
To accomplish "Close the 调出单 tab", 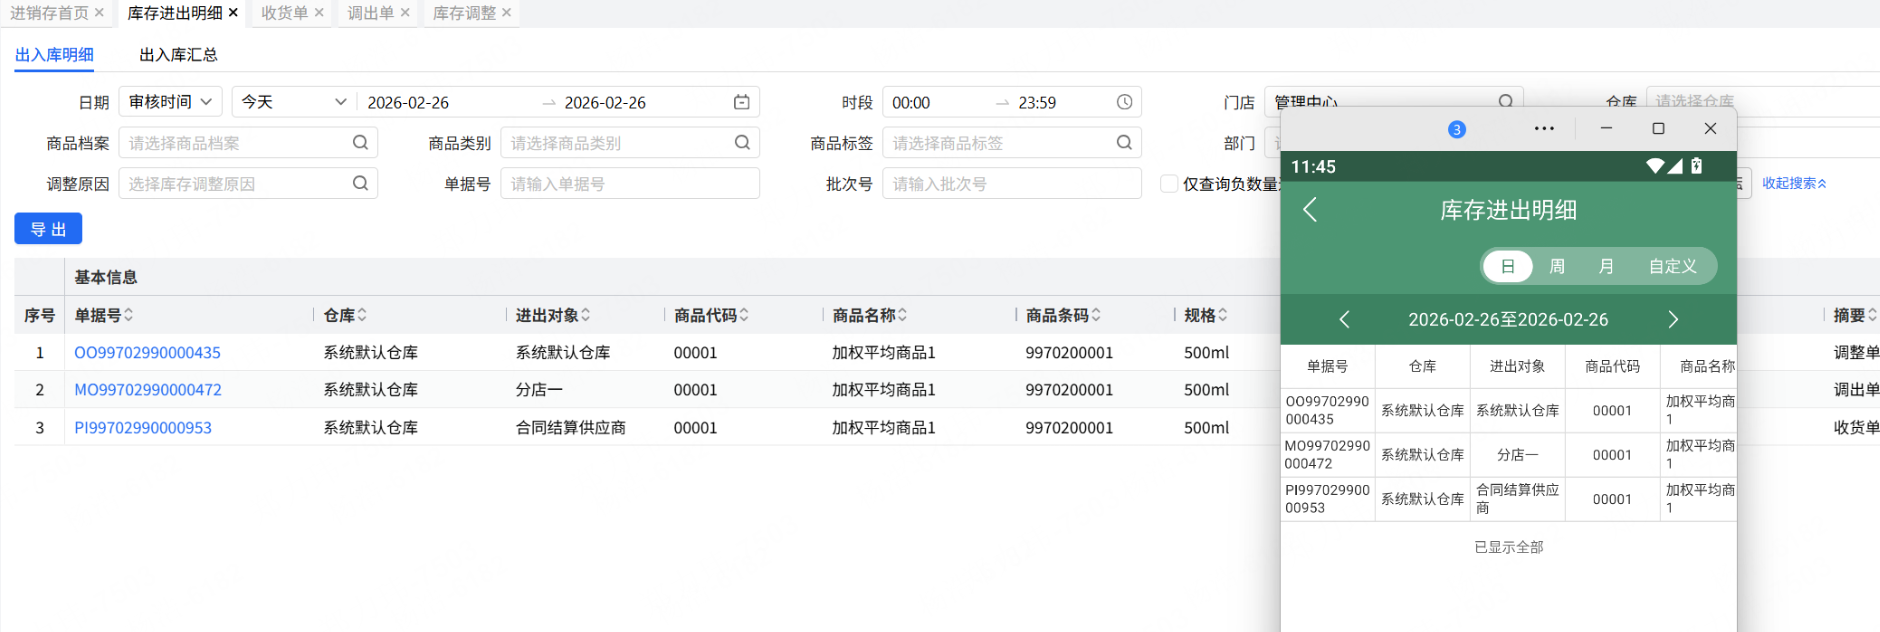I will 405,13.
